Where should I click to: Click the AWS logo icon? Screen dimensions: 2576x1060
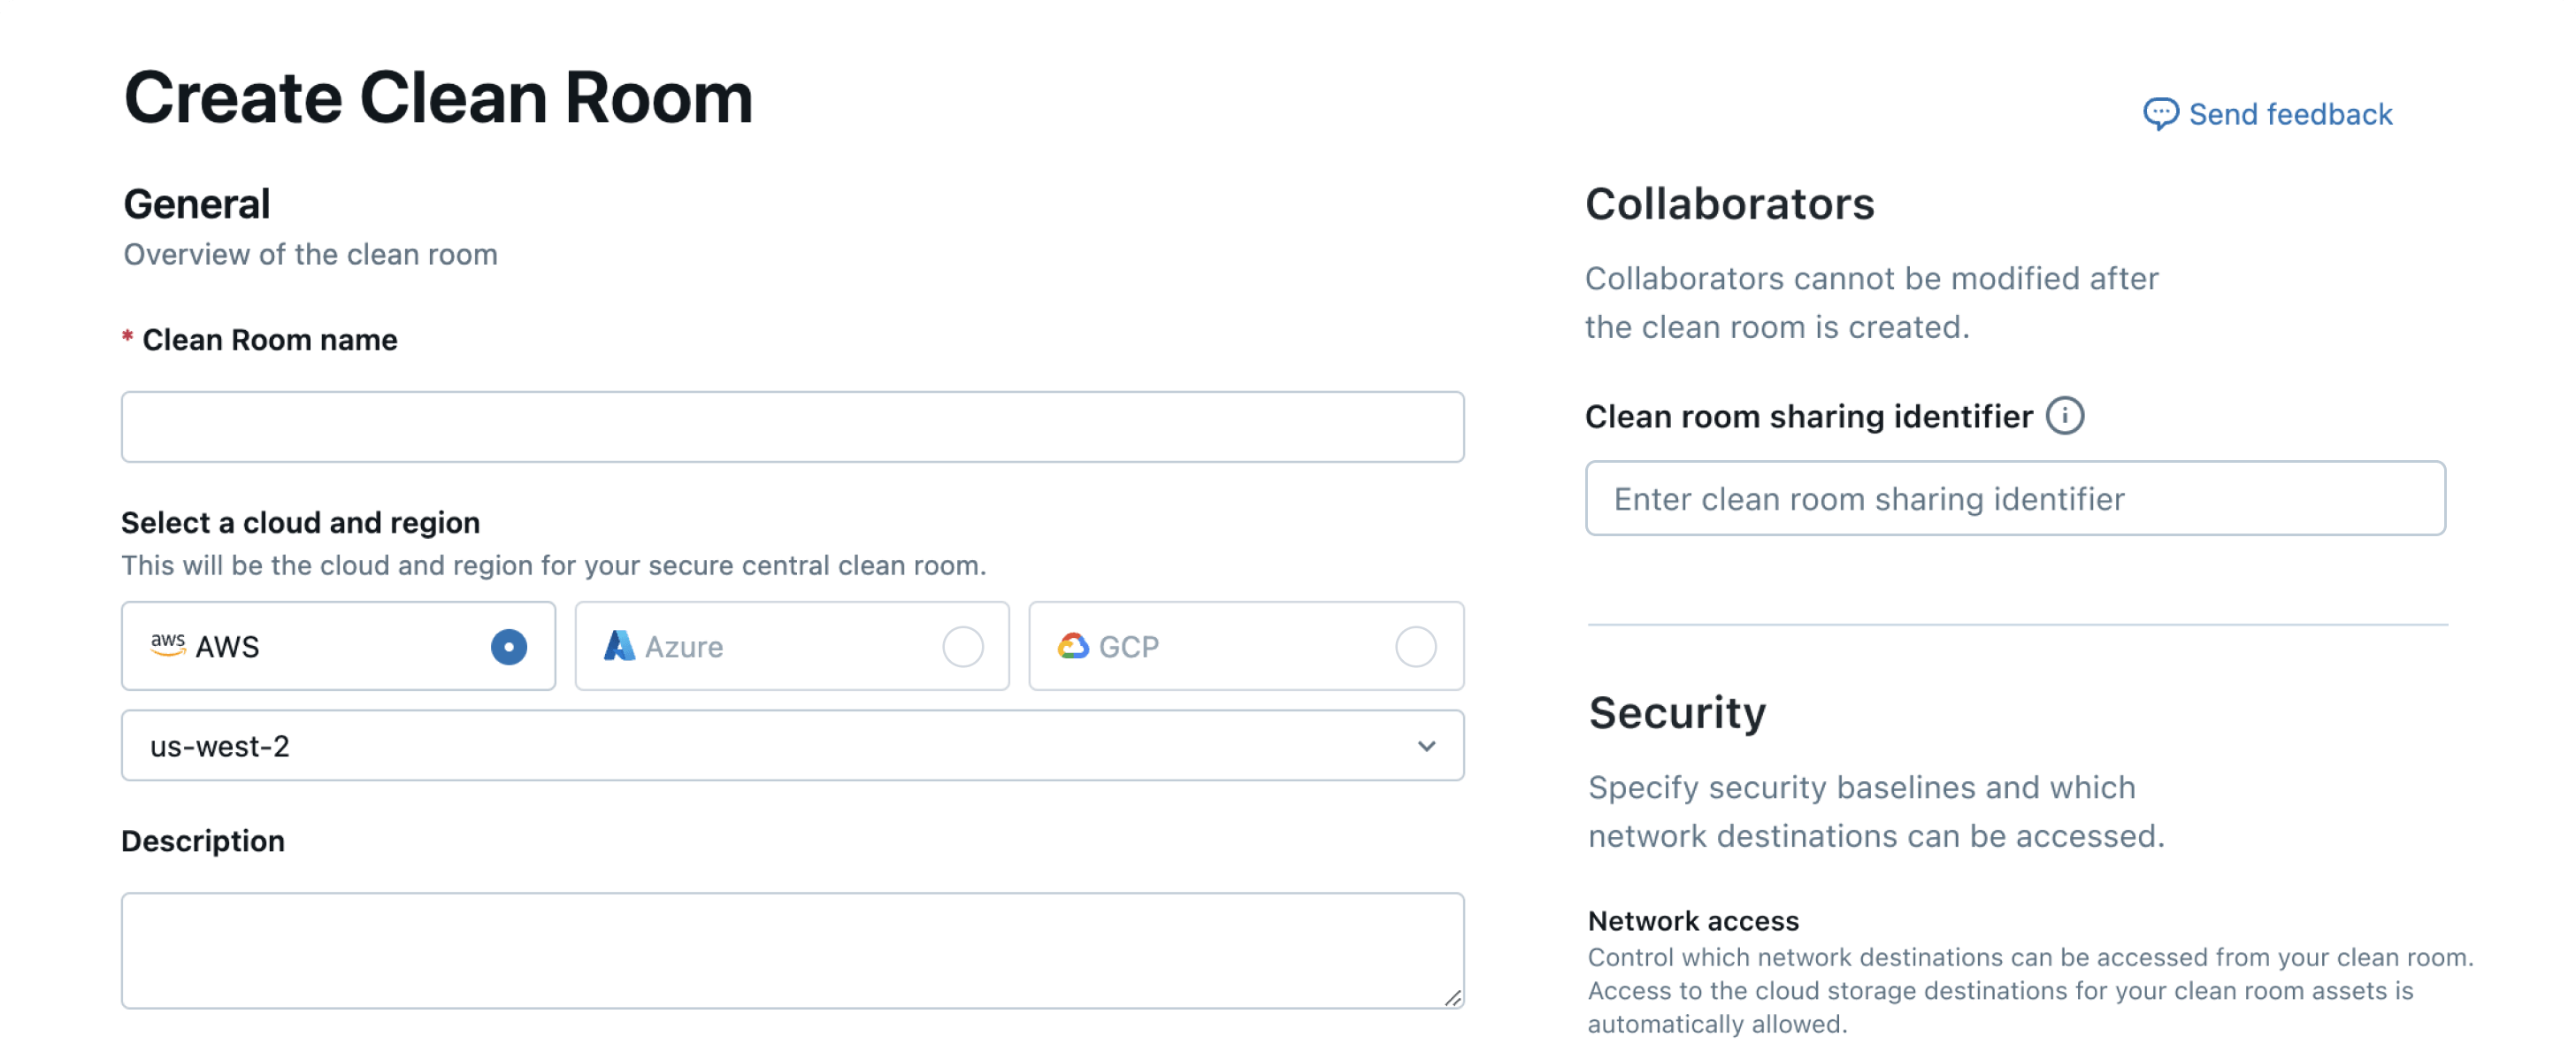coord(168,645)
